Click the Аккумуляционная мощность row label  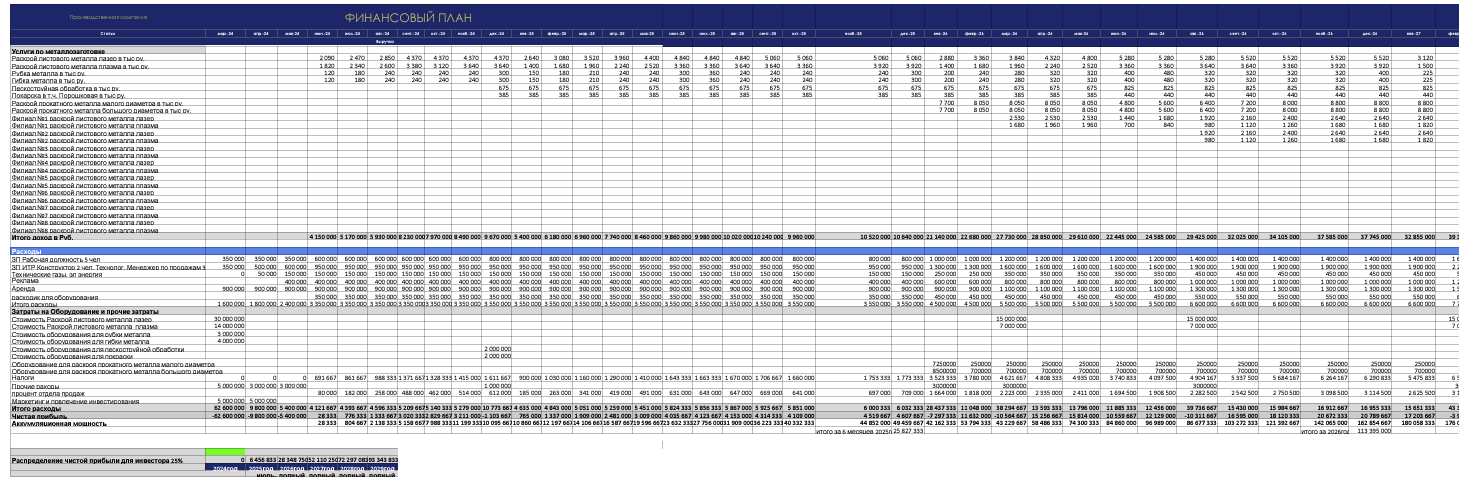(59, 423)
